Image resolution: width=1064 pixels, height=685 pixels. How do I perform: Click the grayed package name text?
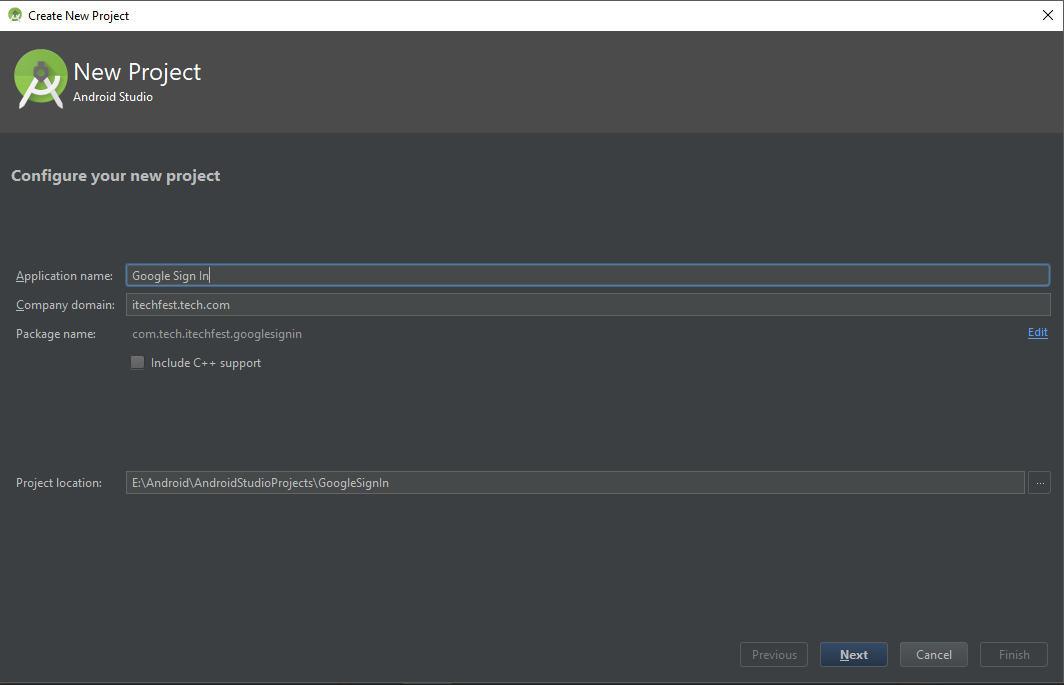point(216,333)
